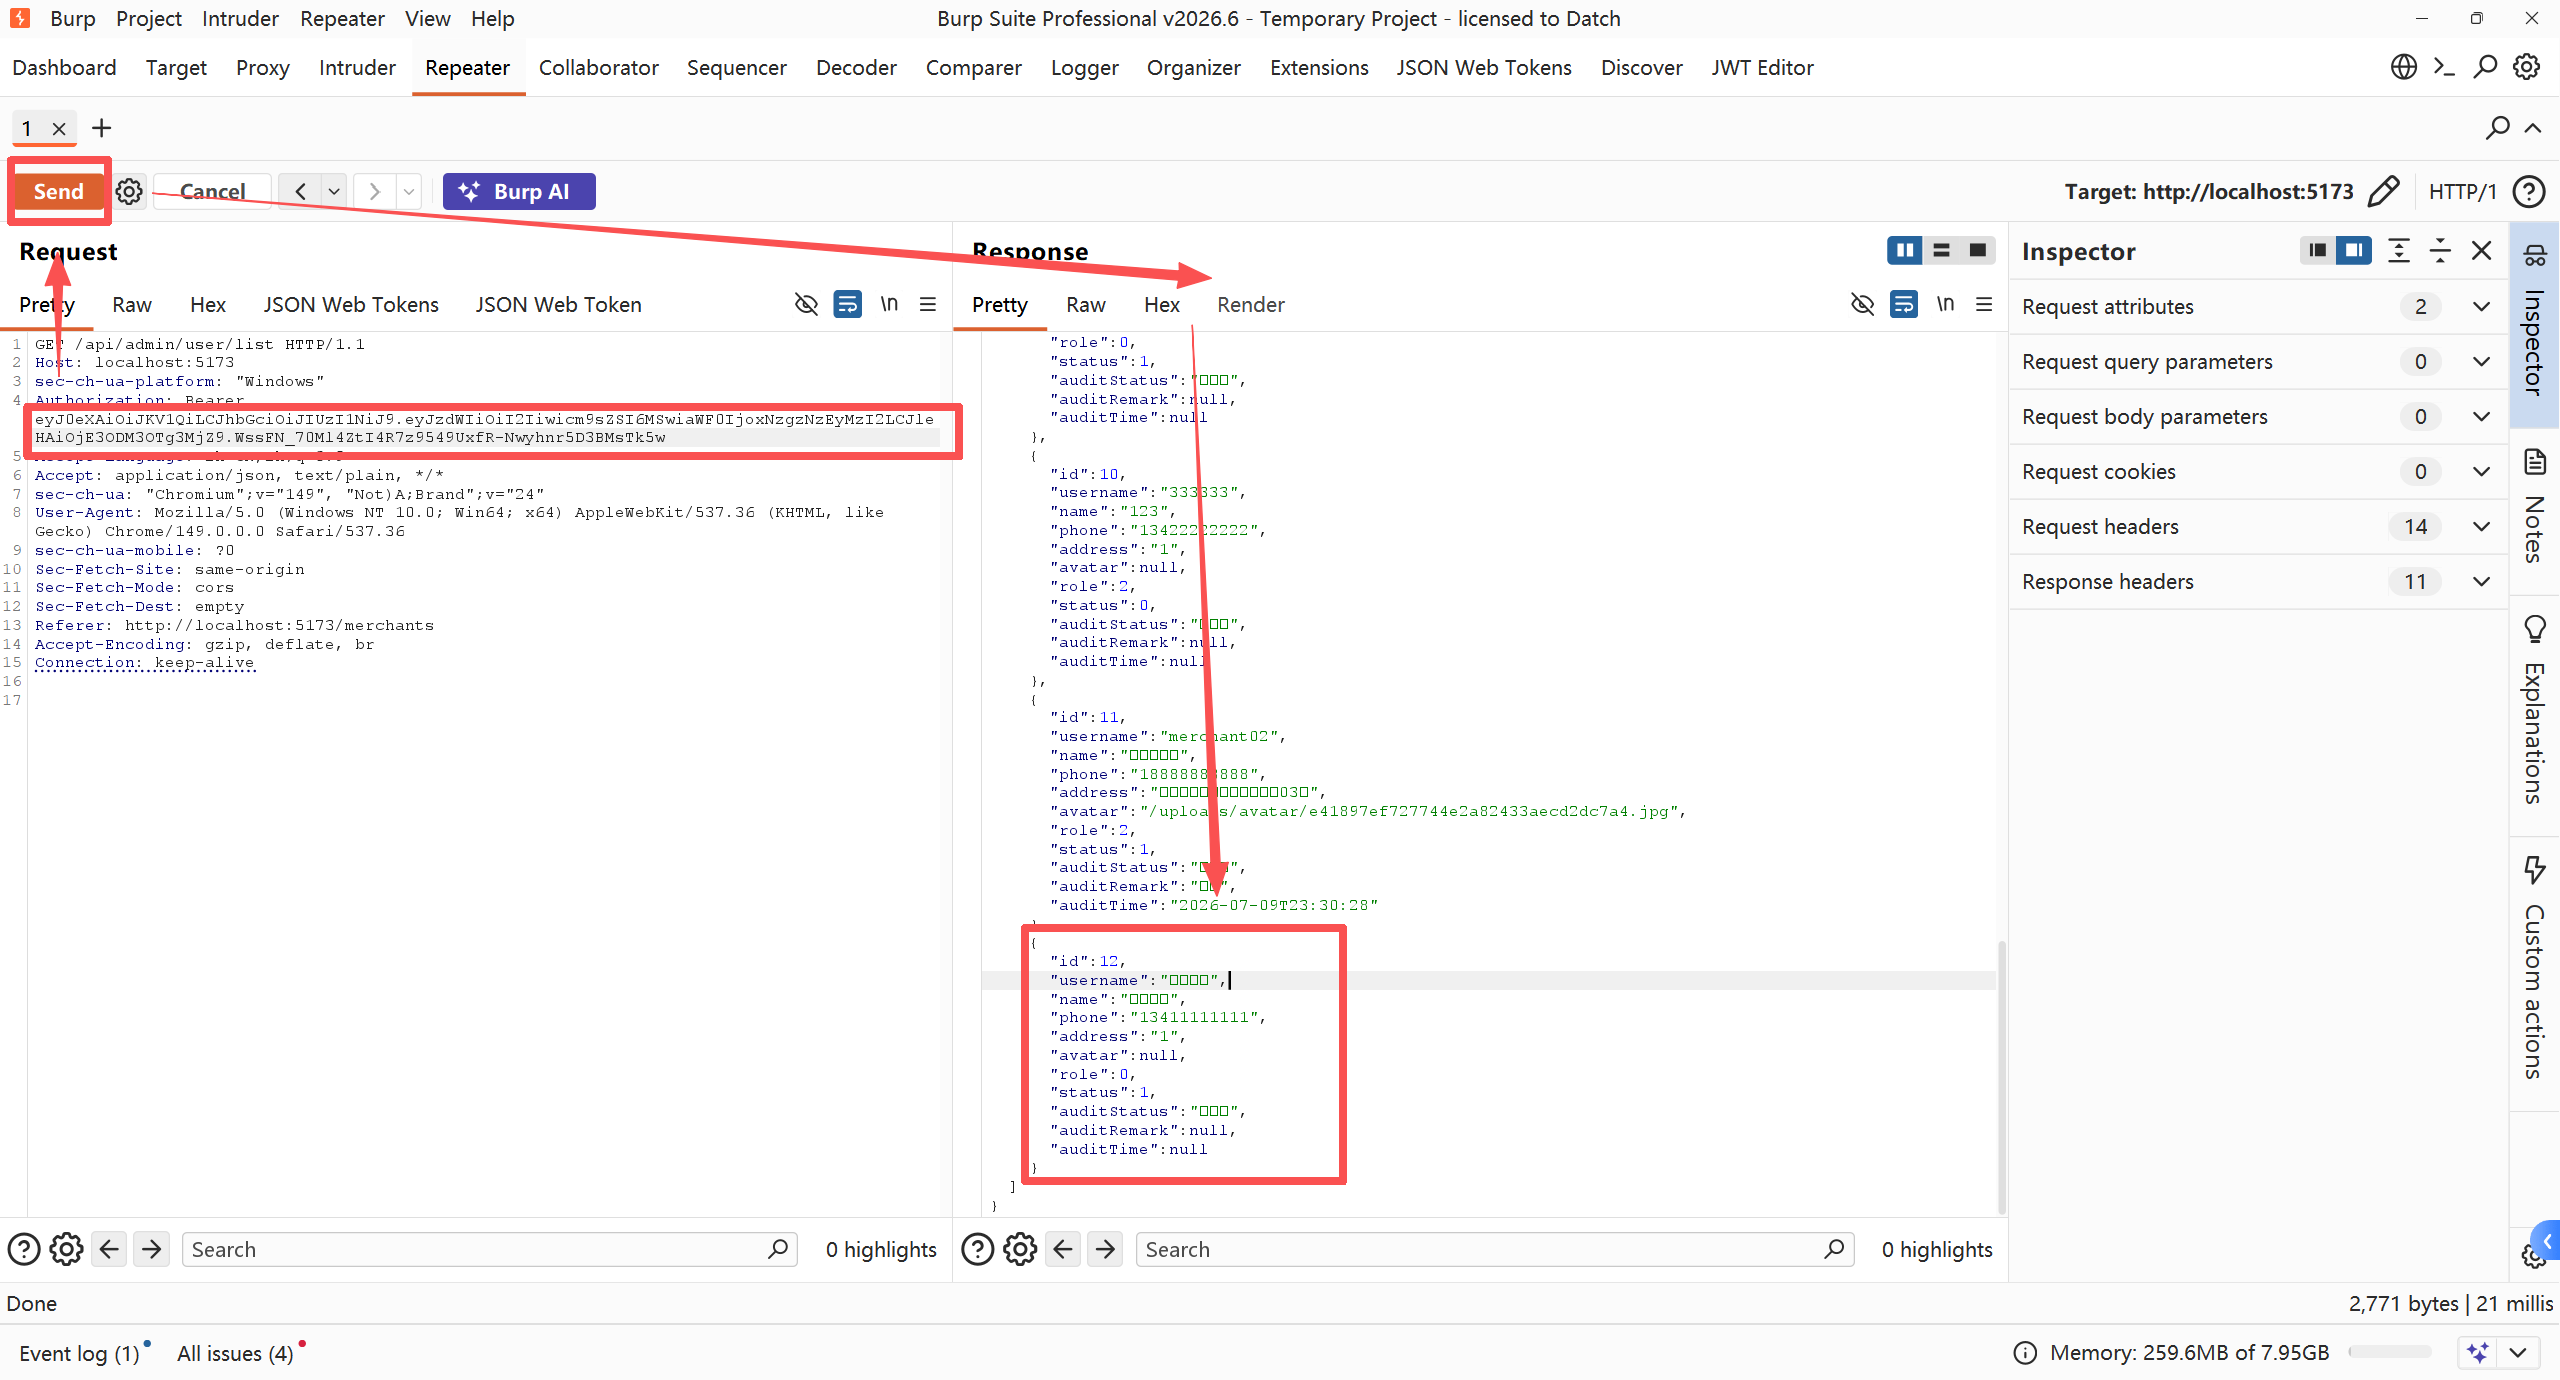Expand Request attributes section
Image resolution: width=2560 pixels, height=1380 pixels.
tap(2258, 306)
